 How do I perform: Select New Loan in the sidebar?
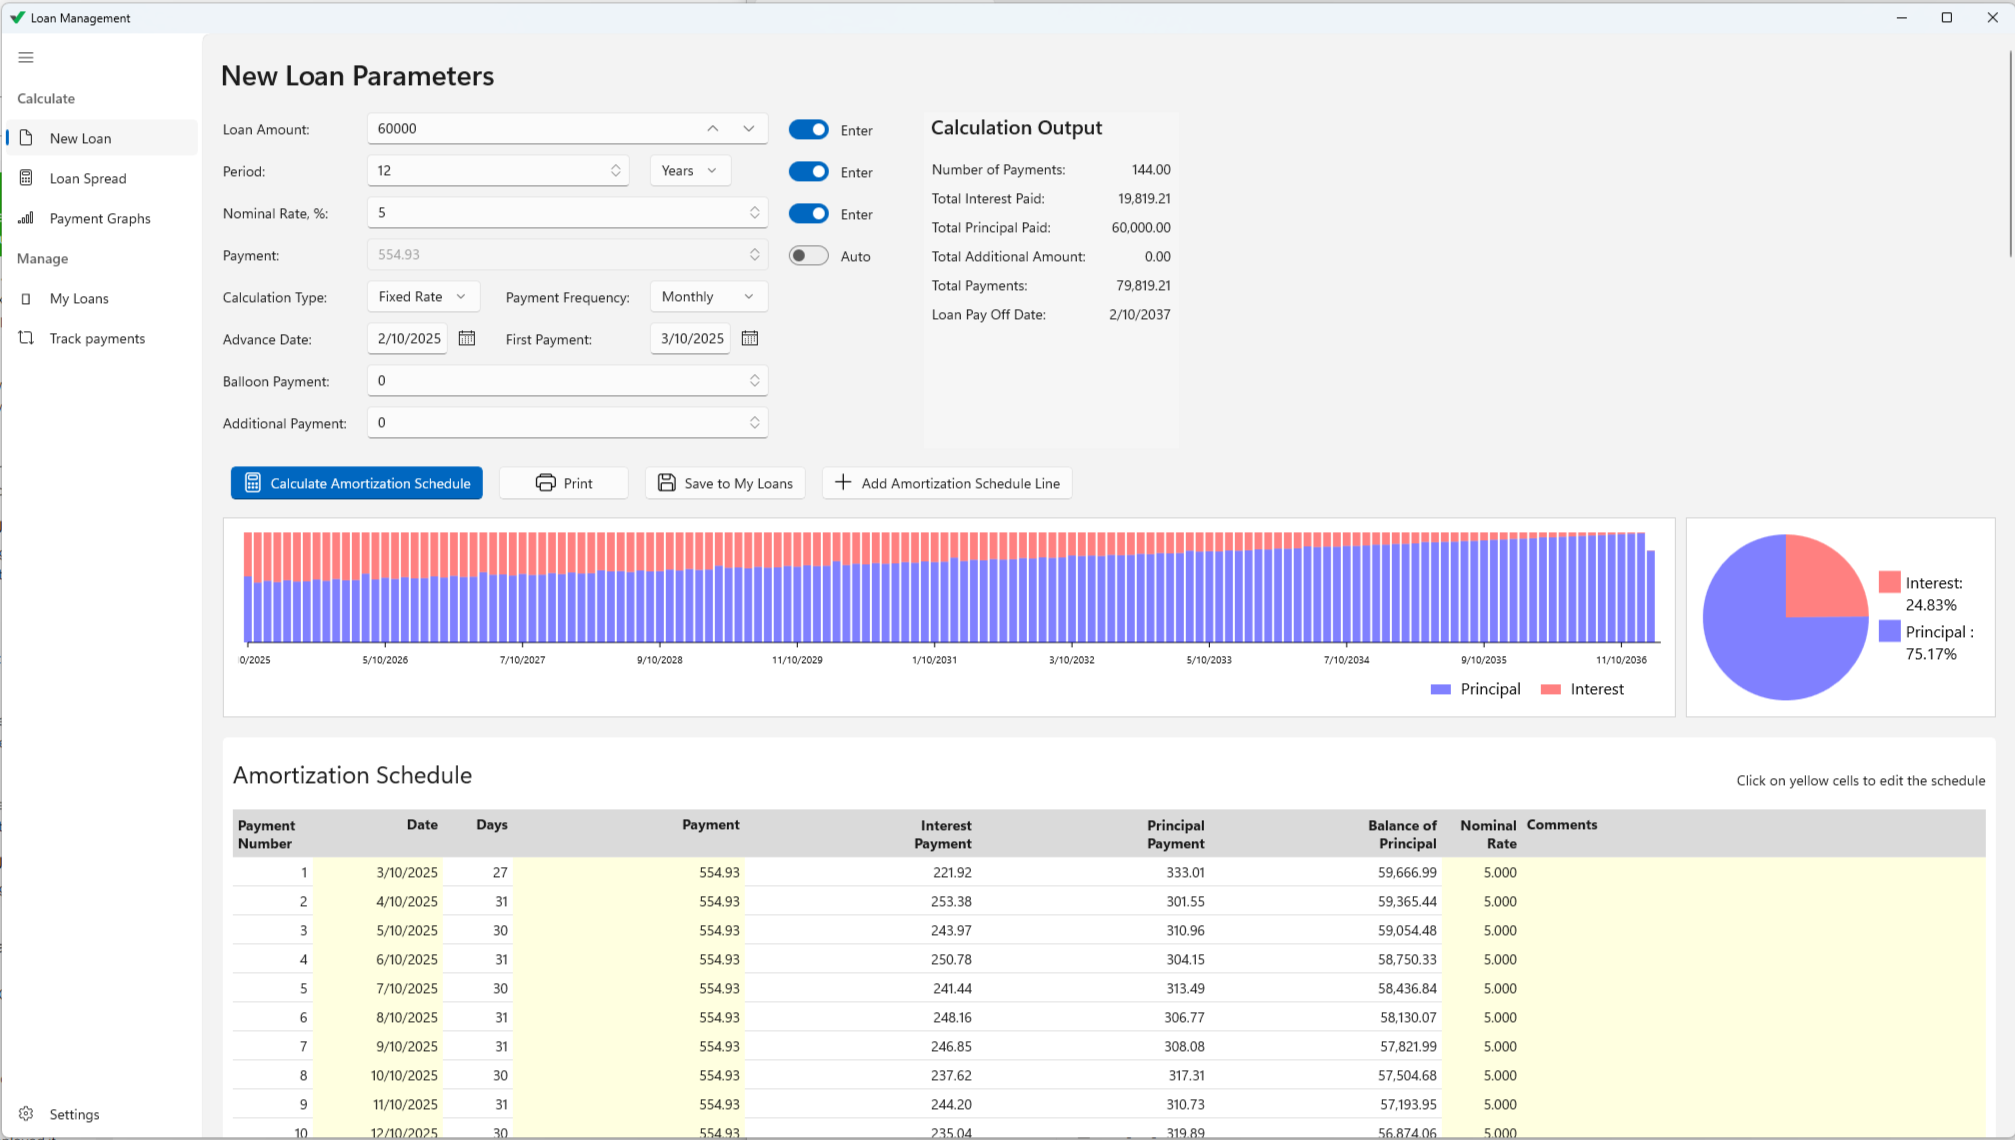click(x=81, y=138)
